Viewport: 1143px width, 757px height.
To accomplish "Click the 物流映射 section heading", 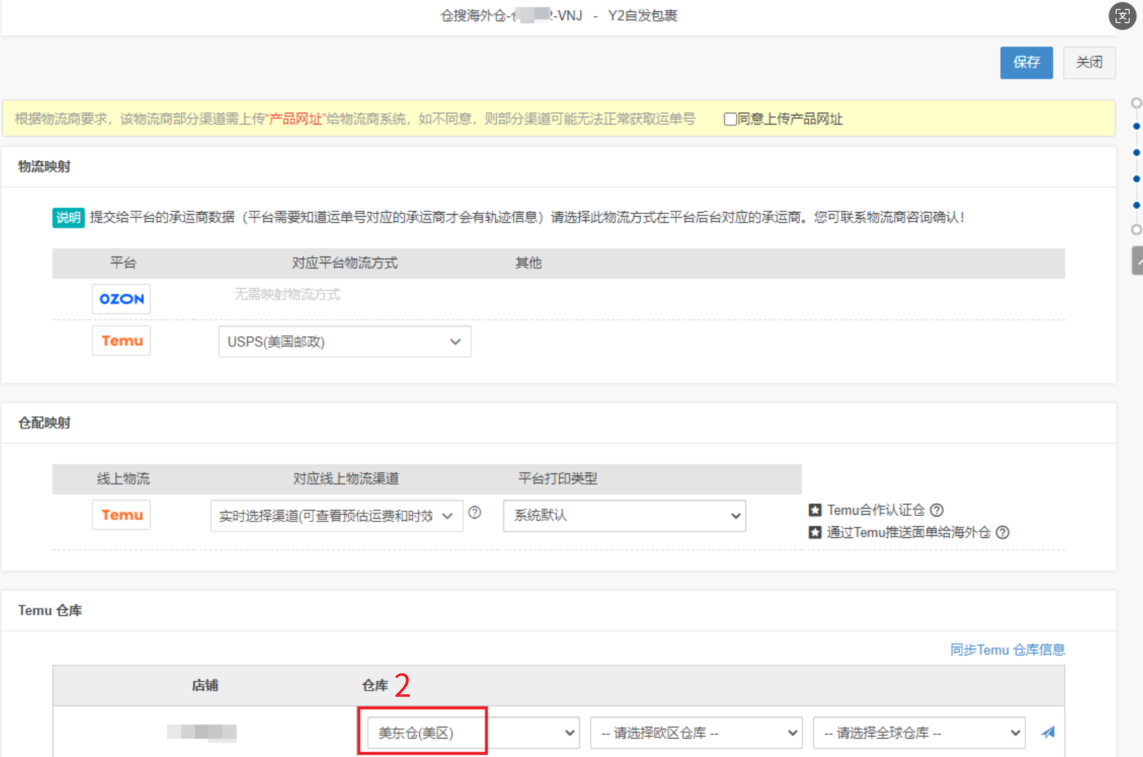I will [x=44, y=166].
